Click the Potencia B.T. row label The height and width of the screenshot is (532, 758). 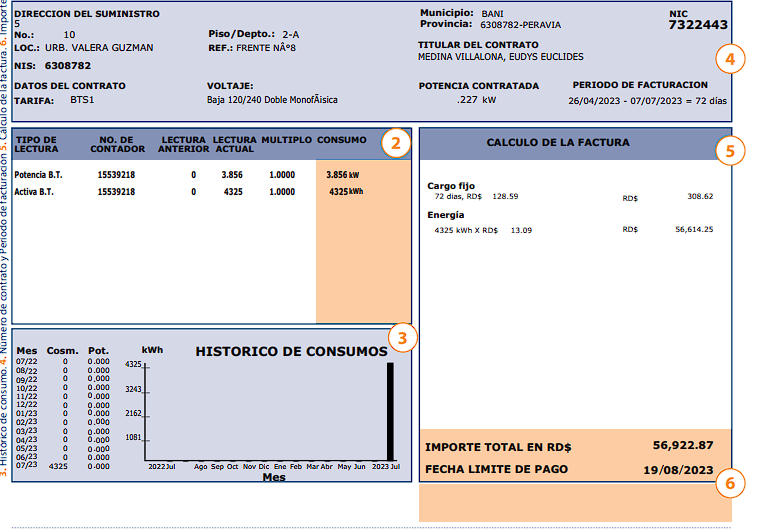click(x=38, y=175)
